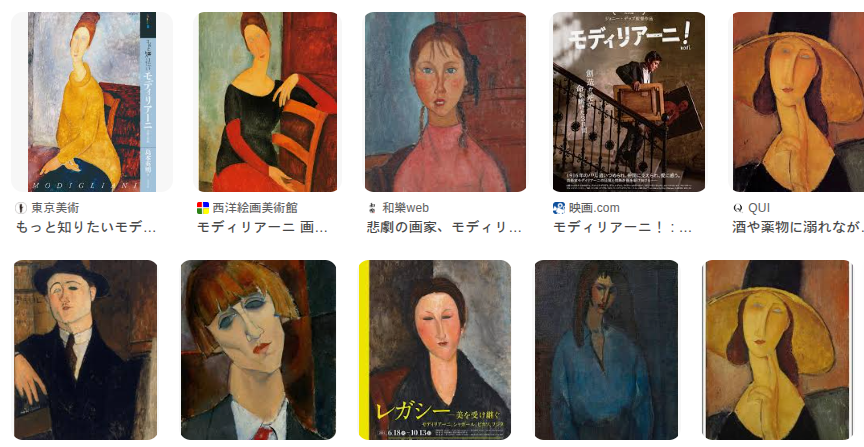Open the woman in black dress painting
The height and width of the screenshot is (447, 864).
[268, 102]
